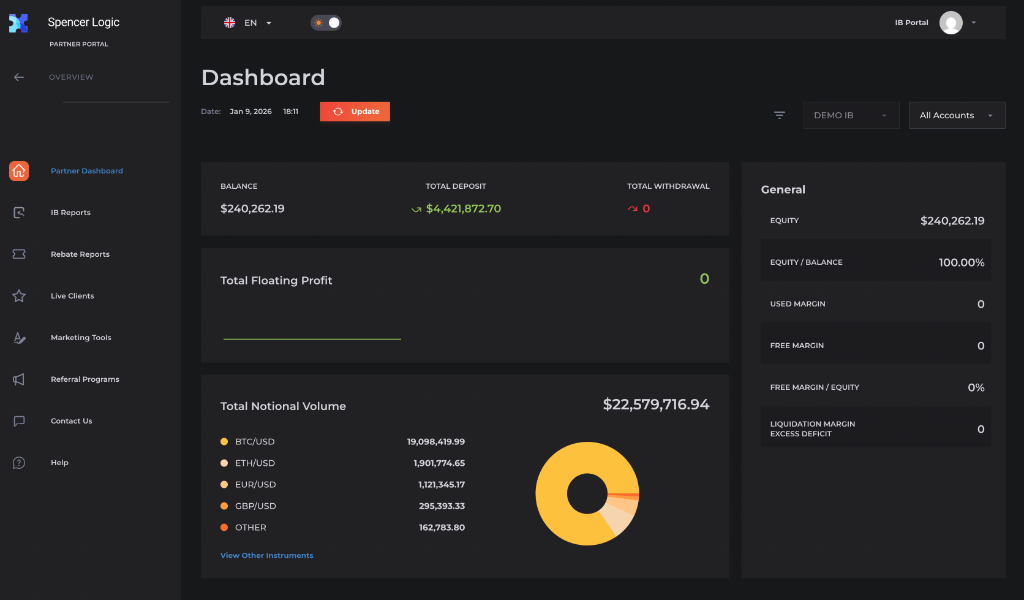Expand the All Accounts dropdown
The image size is (1024, 600).
tap(956, 115)
